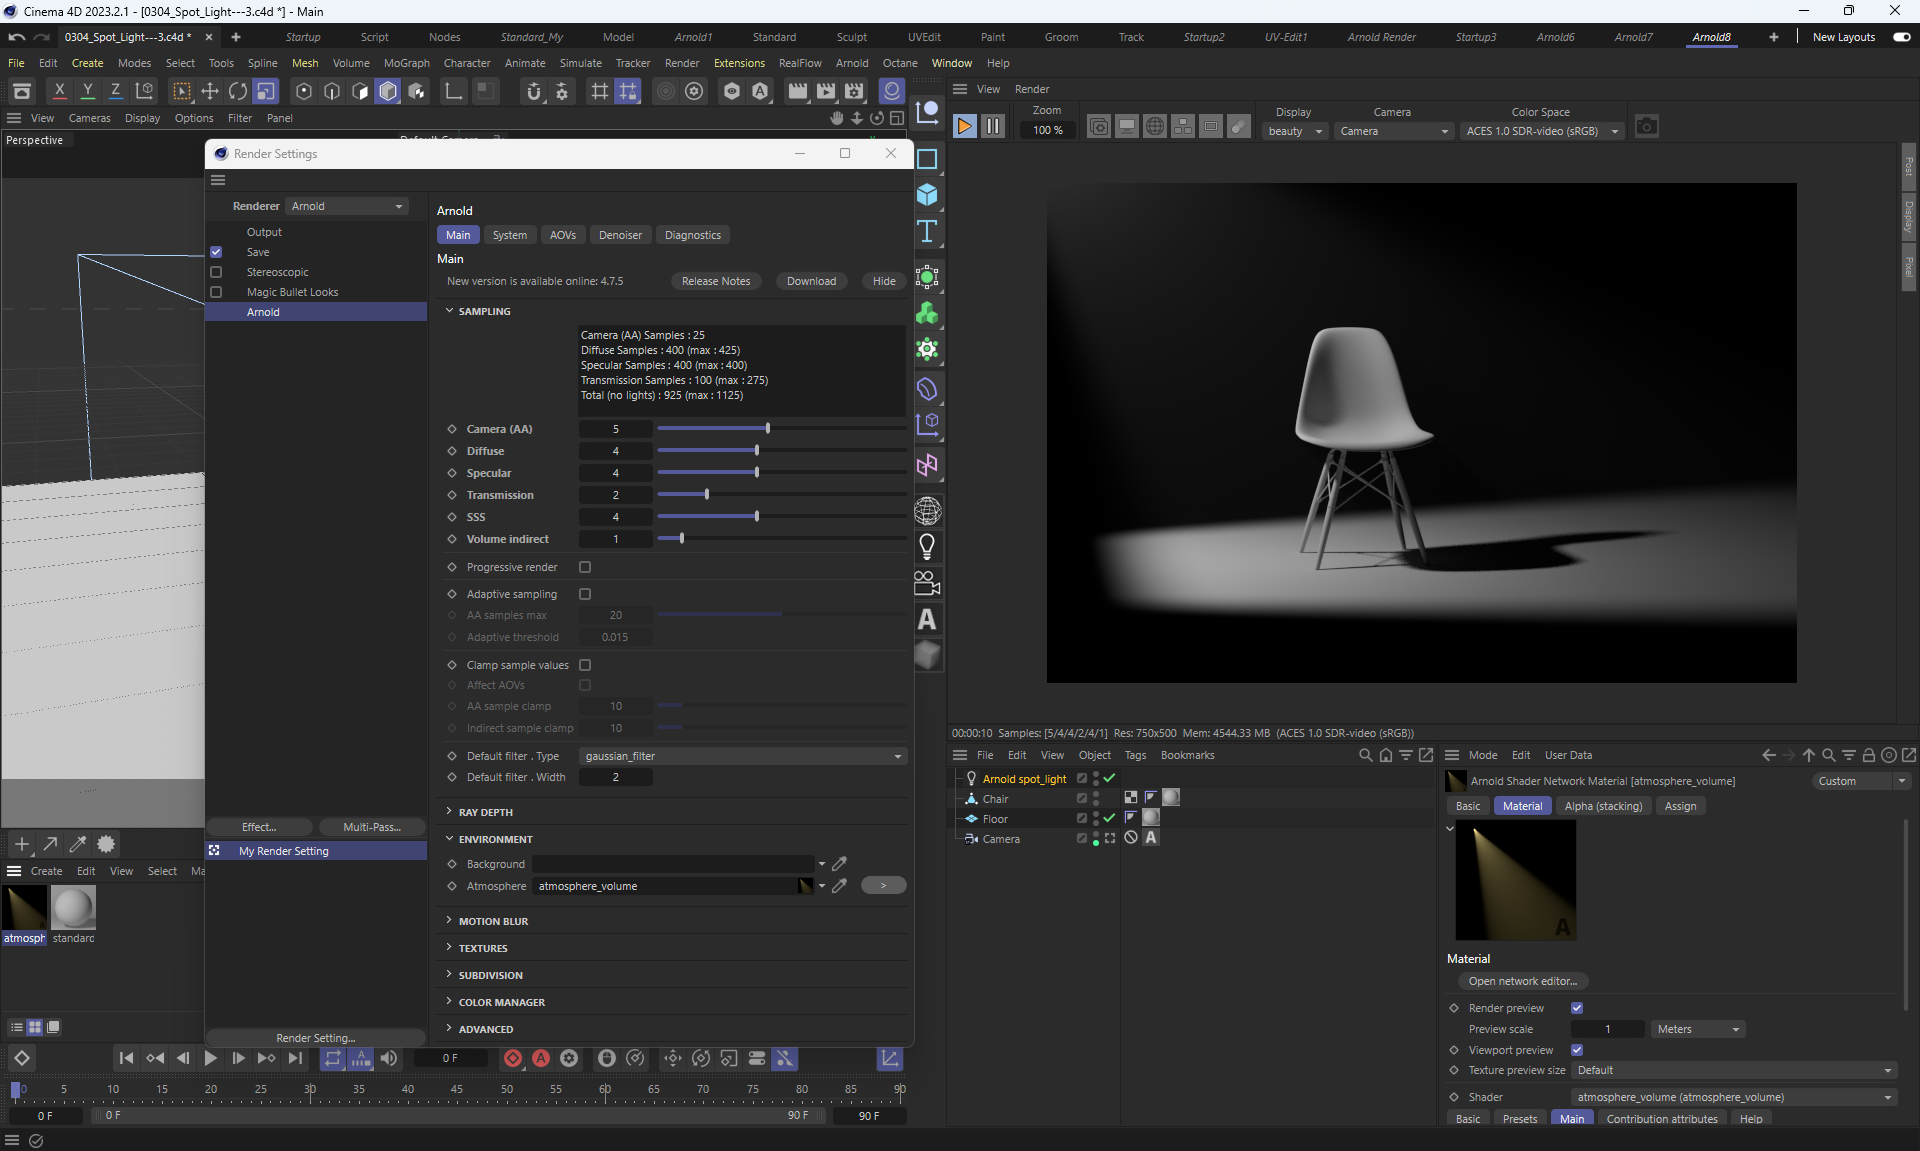Adjust the Camera (AA) samples slider
This screenshot has width=1920, height=1151.
click(768, 429)
